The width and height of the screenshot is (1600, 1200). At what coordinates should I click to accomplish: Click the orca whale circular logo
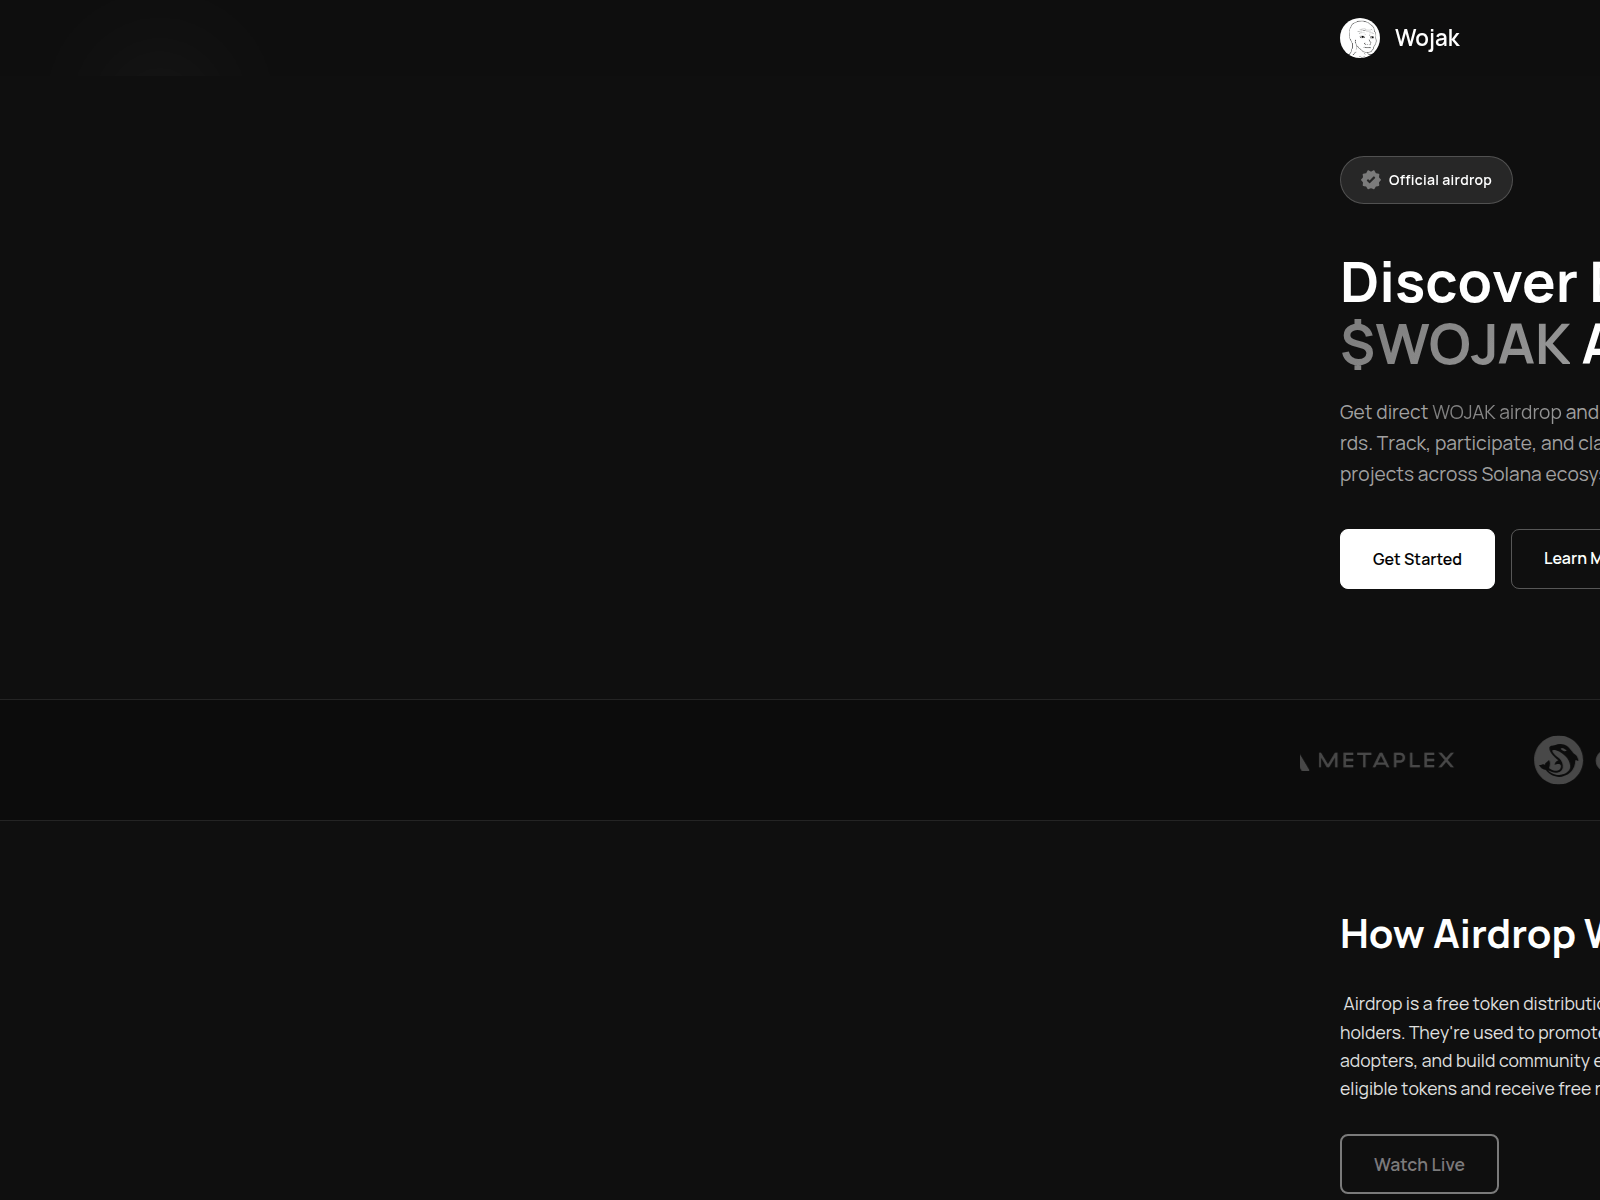tap(1558, 760)
